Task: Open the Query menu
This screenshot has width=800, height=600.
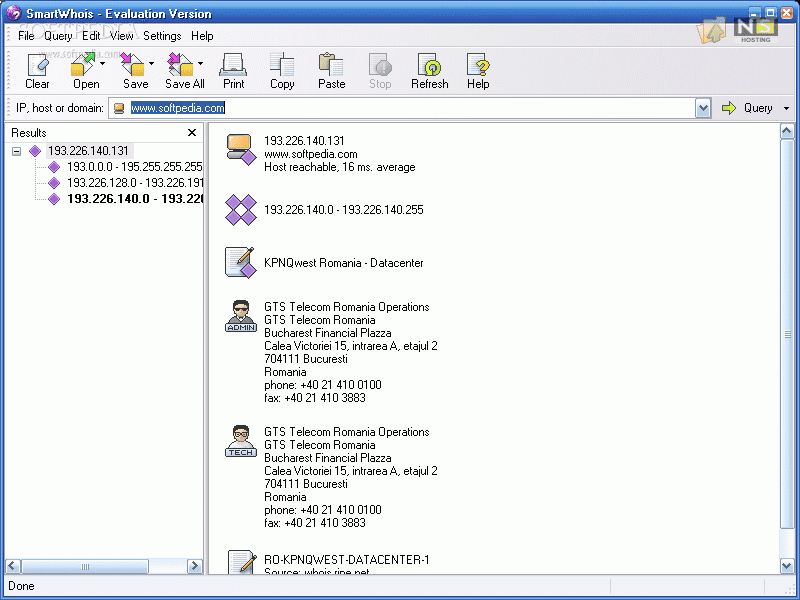Action: click(x=58, y=36)
